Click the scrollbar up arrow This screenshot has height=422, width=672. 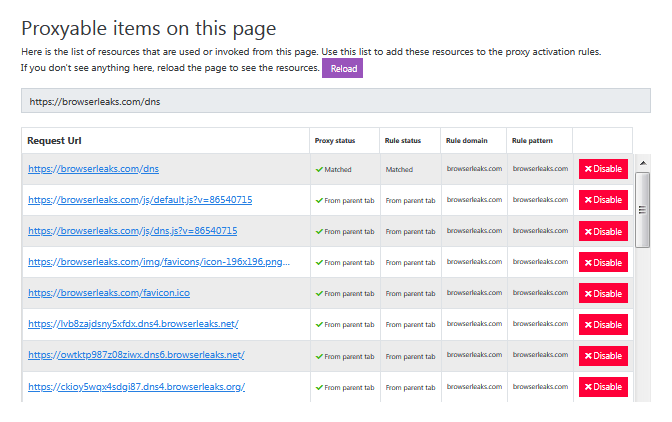642,162
